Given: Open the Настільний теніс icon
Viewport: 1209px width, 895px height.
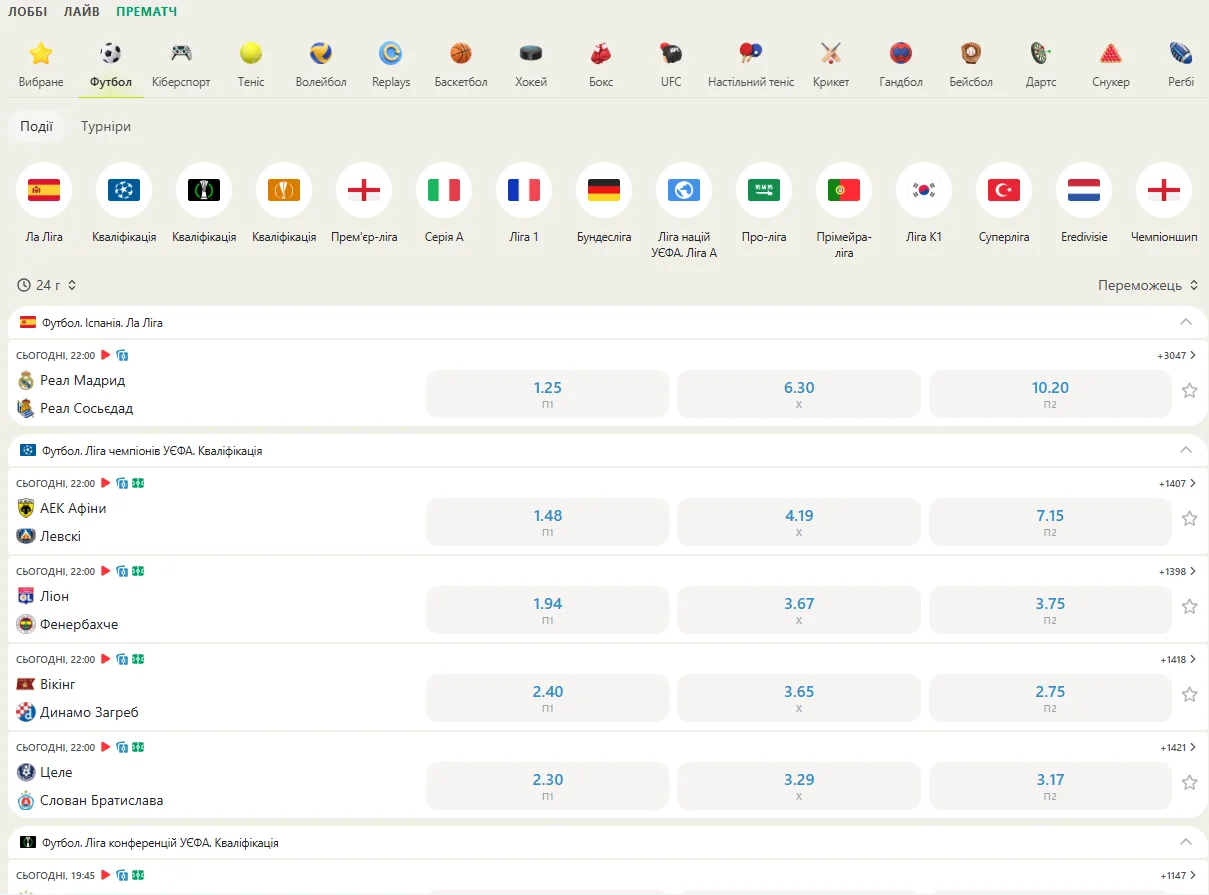Looking at the screenshot, I should tap(751, 53).
